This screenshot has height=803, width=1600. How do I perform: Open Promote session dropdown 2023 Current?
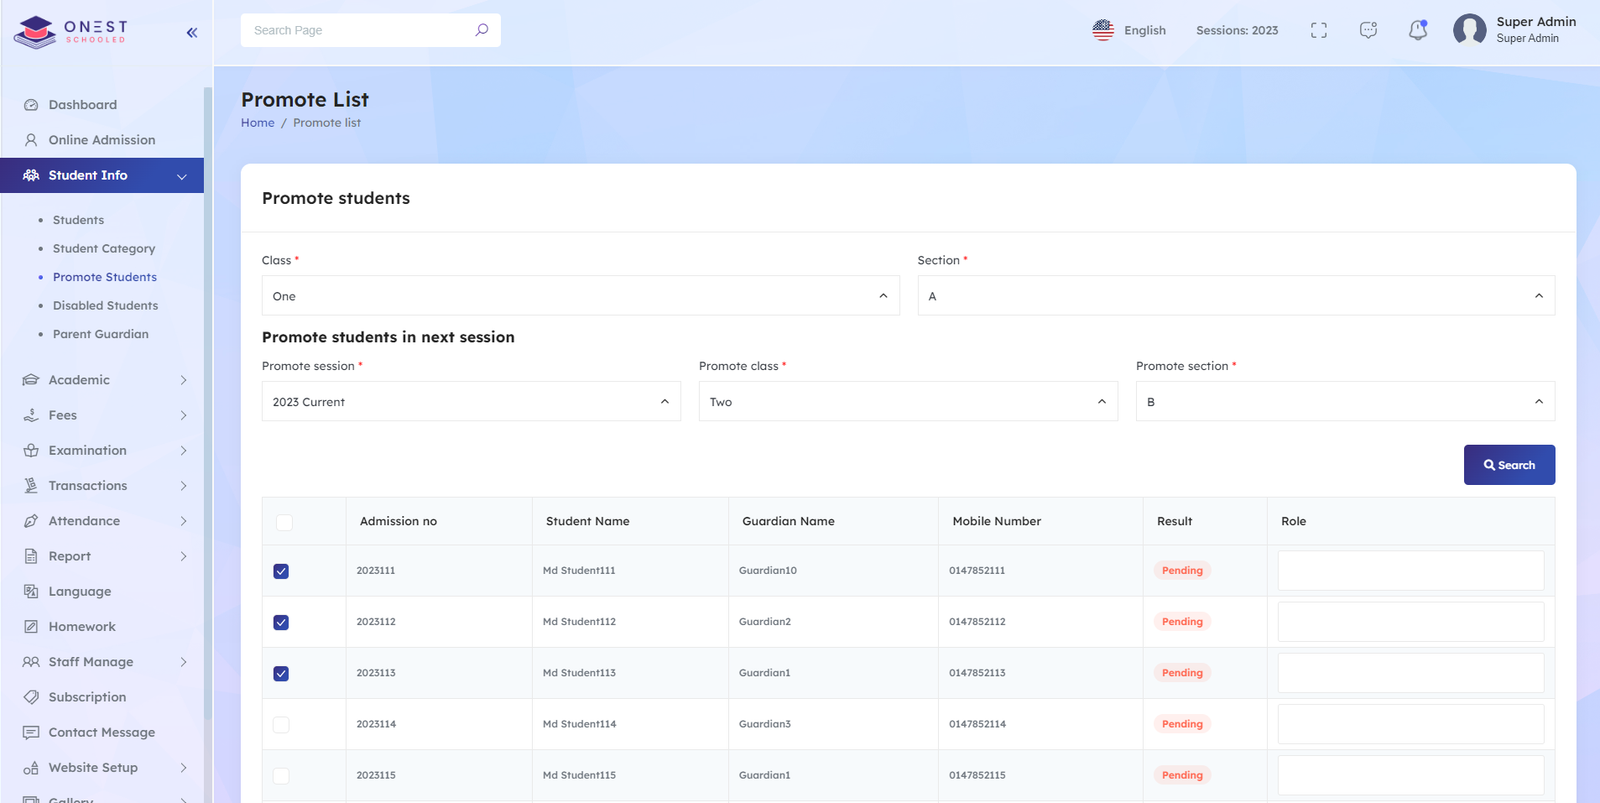[471, 401]
